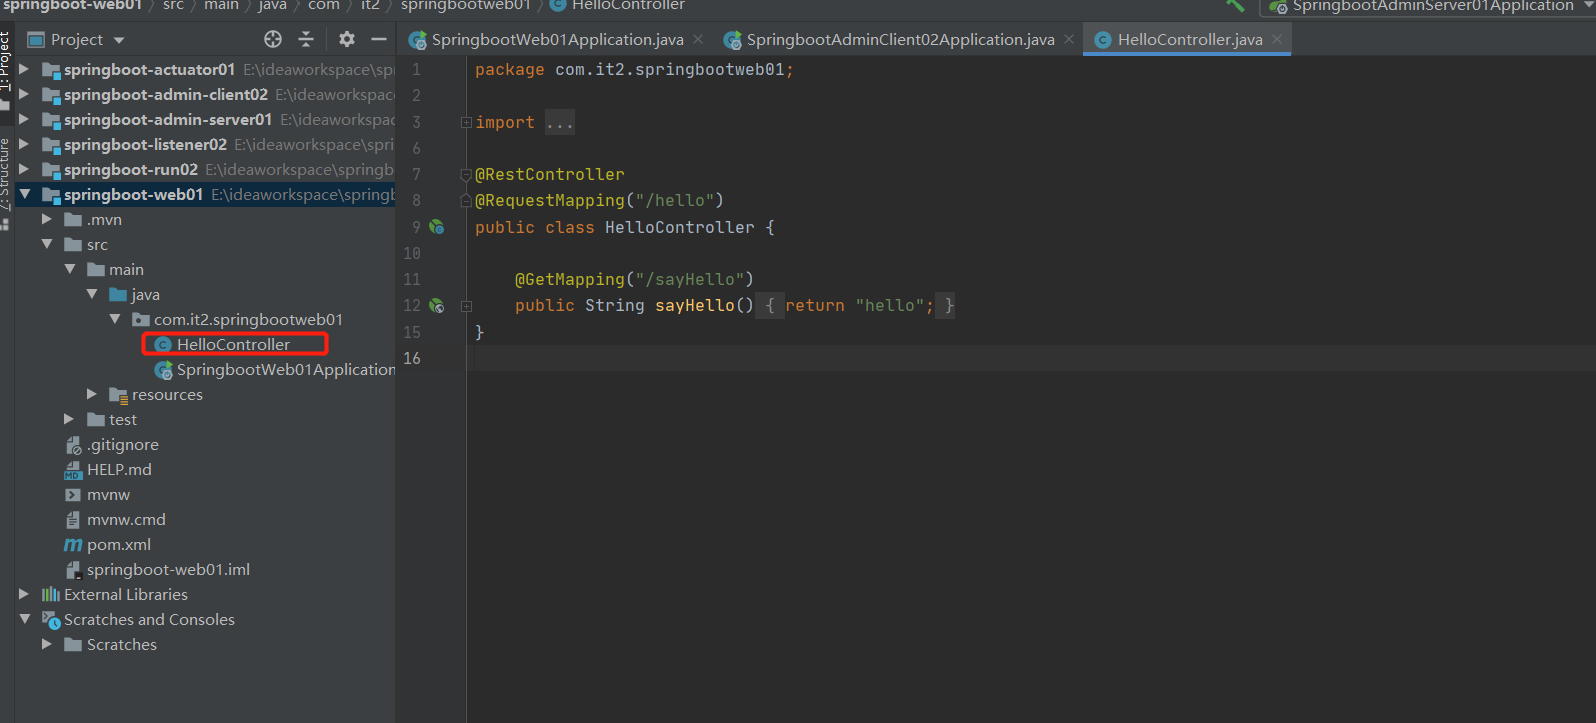
Task: Close SpringbootAdminClient02Application.java tab
Action: coord(1069,39)
